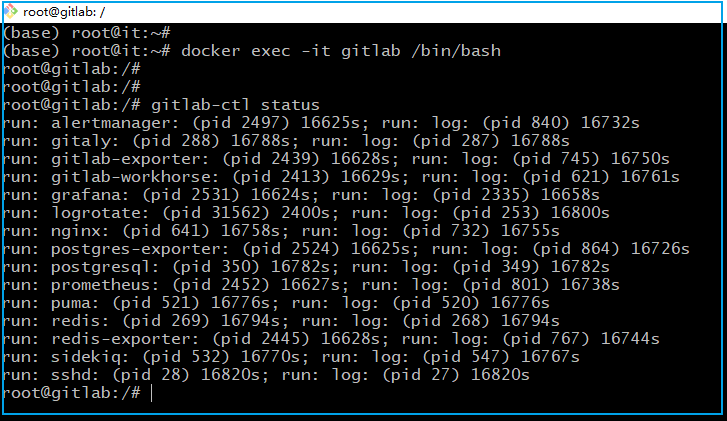The height and width of the screenshot is (421, 727).
Task: Click the 'redis:' status row
Action: coord(281,321)
